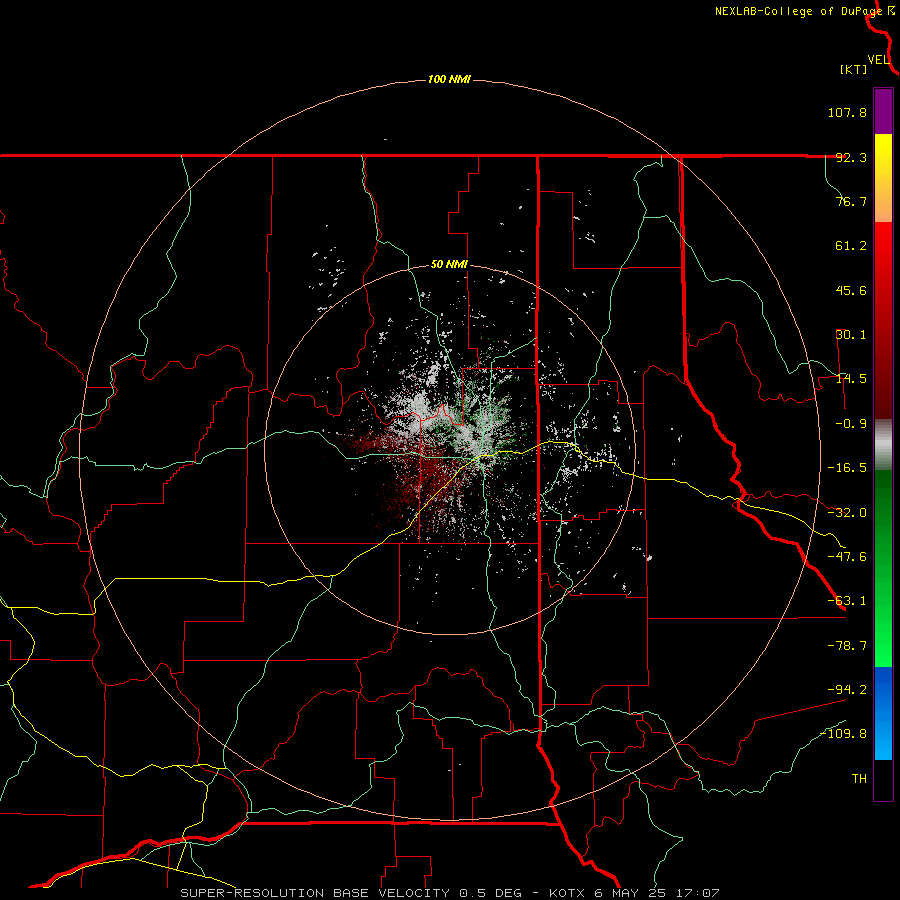Image resolution: width=900 pixels, height=900 pixels.
Task: Click the -78.7 velocity scale value
Action: pos(847,646)
